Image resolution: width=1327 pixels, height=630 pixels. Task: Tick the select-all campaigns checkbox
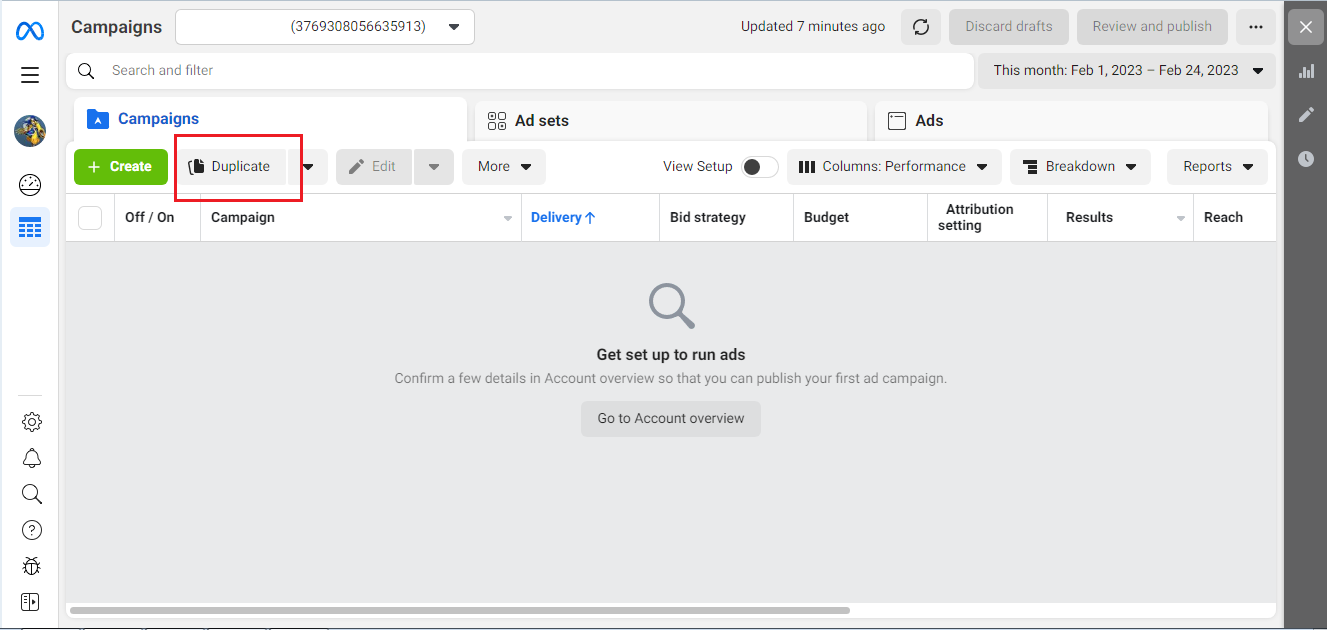(90, 218)
